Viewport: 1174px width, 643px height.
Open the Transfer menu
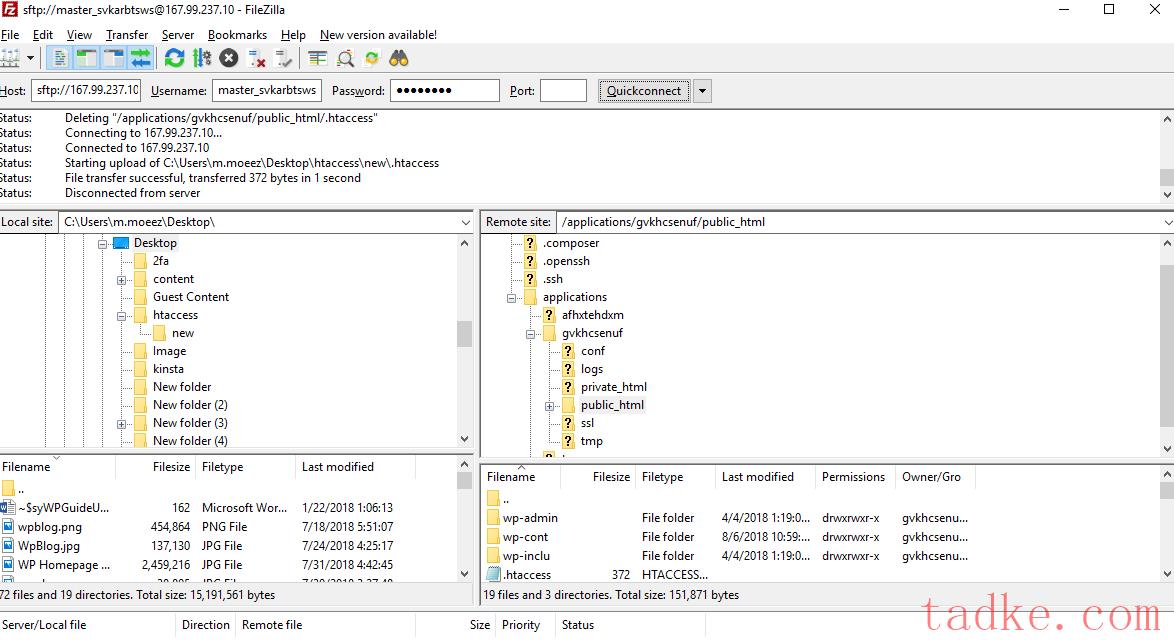click(x=127, y=35)
